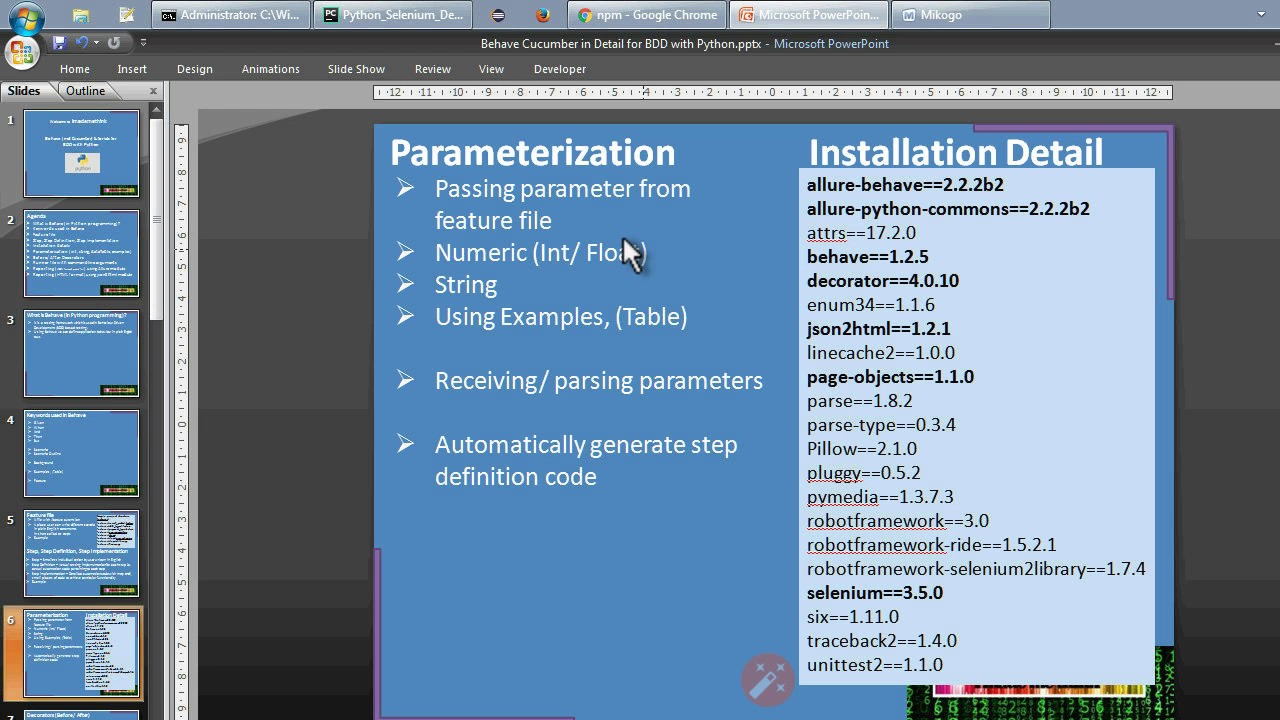Undo the last action
The height and width of the screenshot is (720, 1280).
[x=81, y=42]
